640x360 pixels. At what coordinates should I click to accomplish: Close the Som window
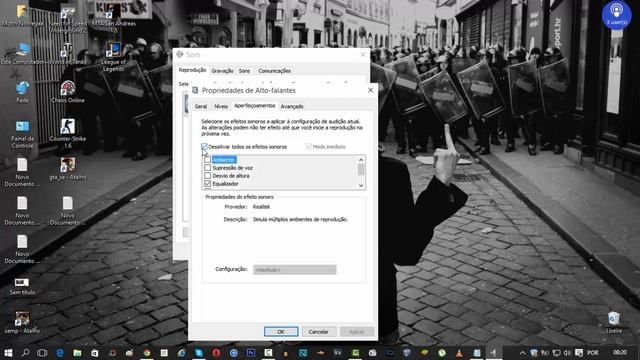pyautogui.click(x=363, y=54)
